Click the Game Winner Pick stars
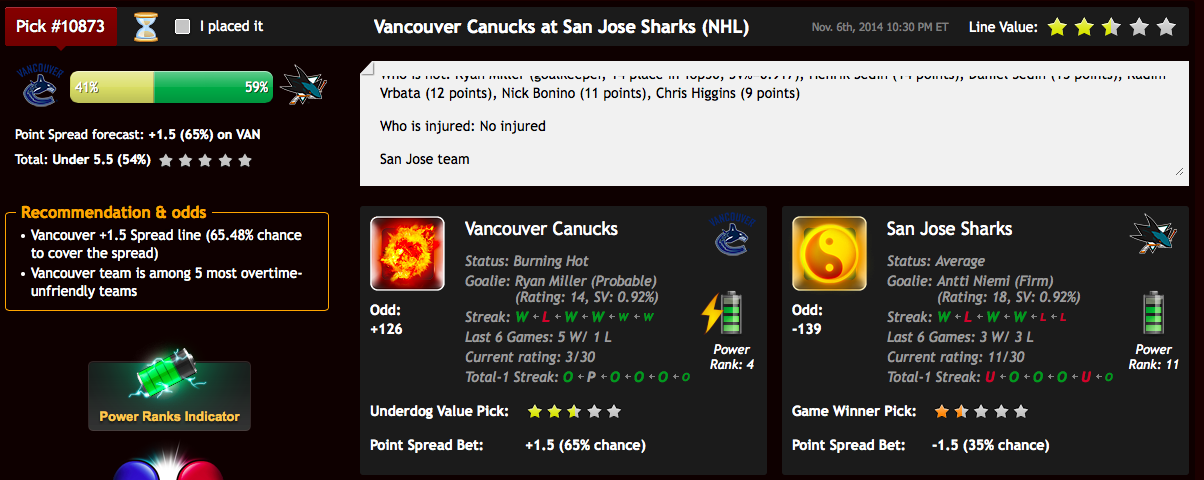The width and height of the screenshot is (1204, 480). 980,411
